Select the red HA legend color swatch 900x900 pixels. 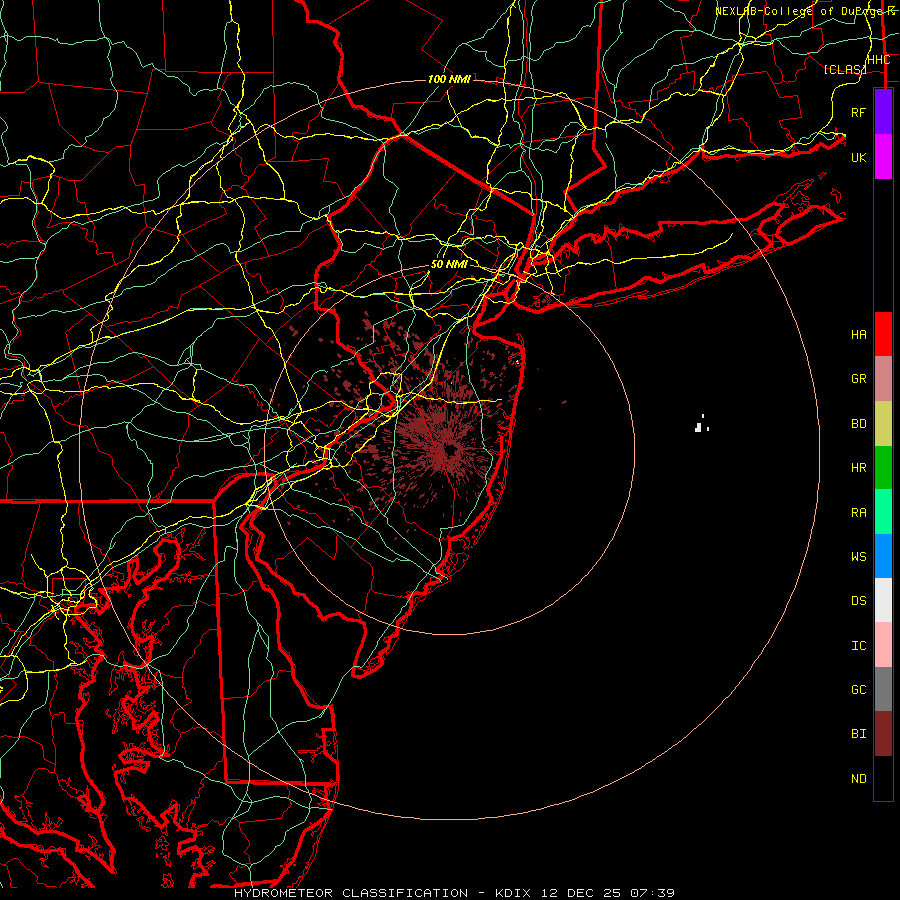(x=883, y=334)
